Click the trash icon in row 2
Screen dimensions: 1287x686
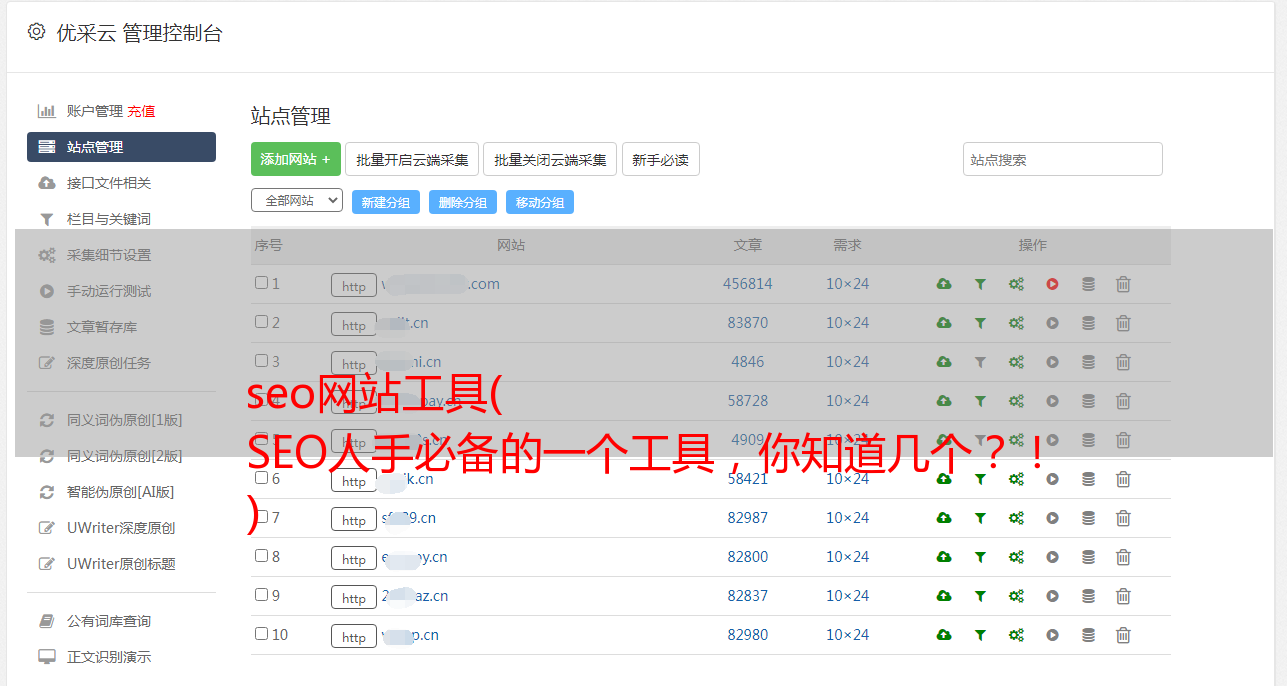tap(1123, 323)
